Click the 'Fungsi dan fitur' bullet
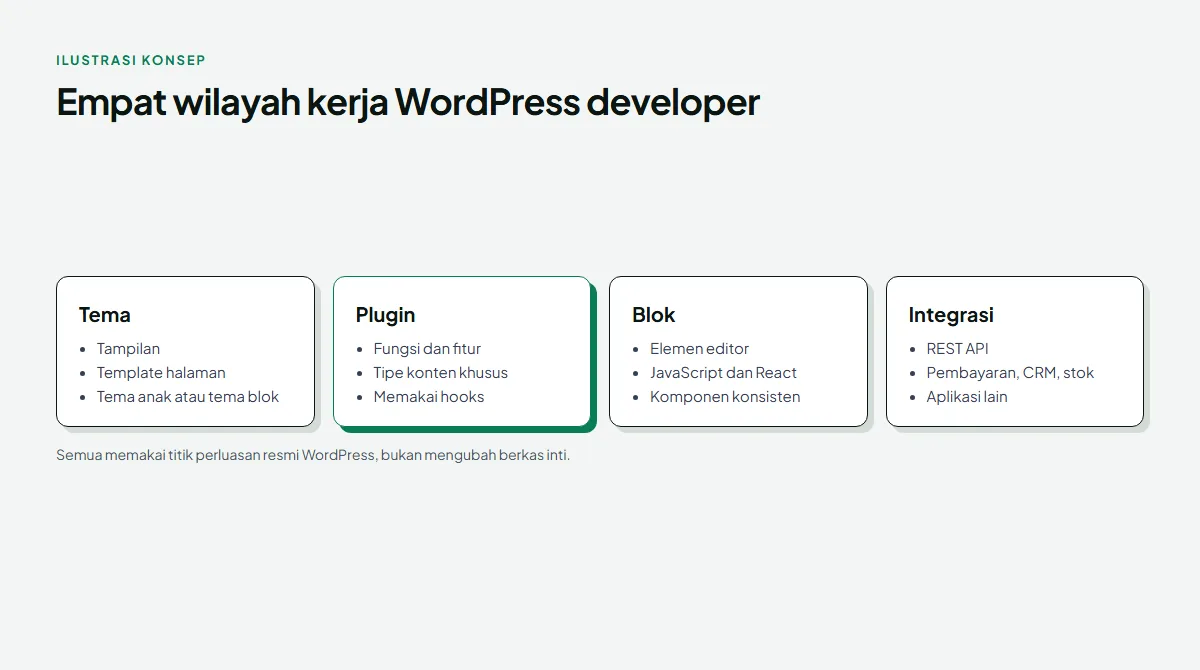 pos(427,349)
